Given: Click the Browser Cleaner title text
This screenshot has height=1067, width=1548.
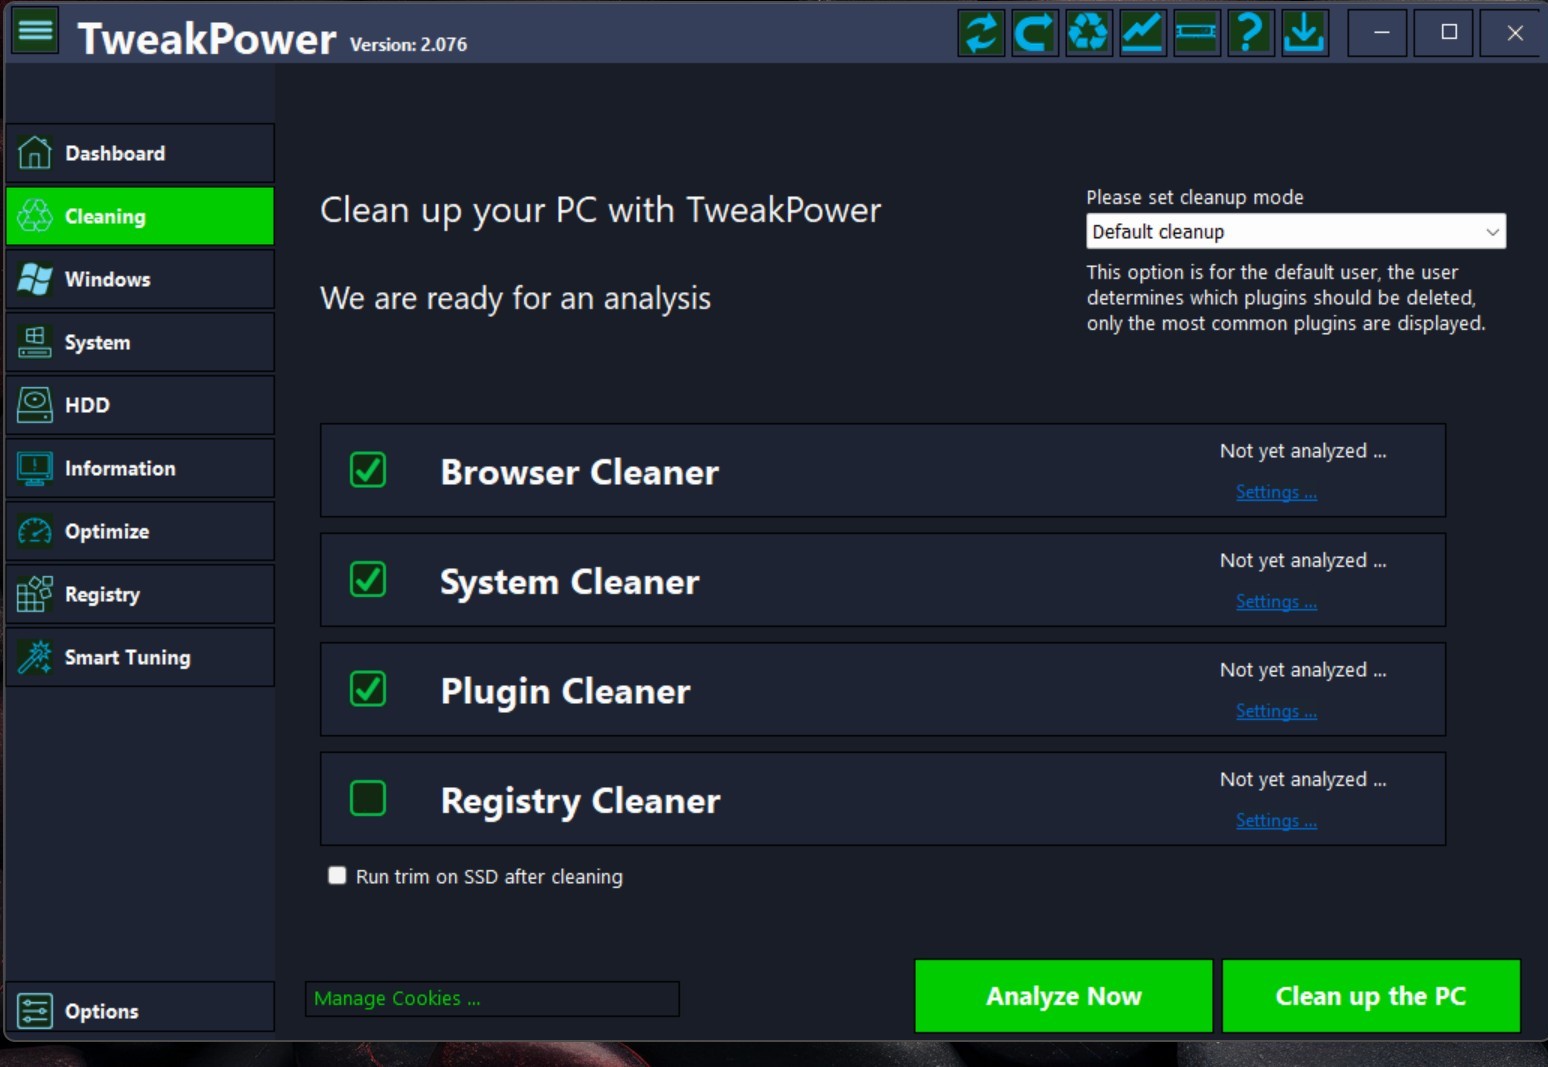Looking at the screenshot, I should (x=580, y=472).
